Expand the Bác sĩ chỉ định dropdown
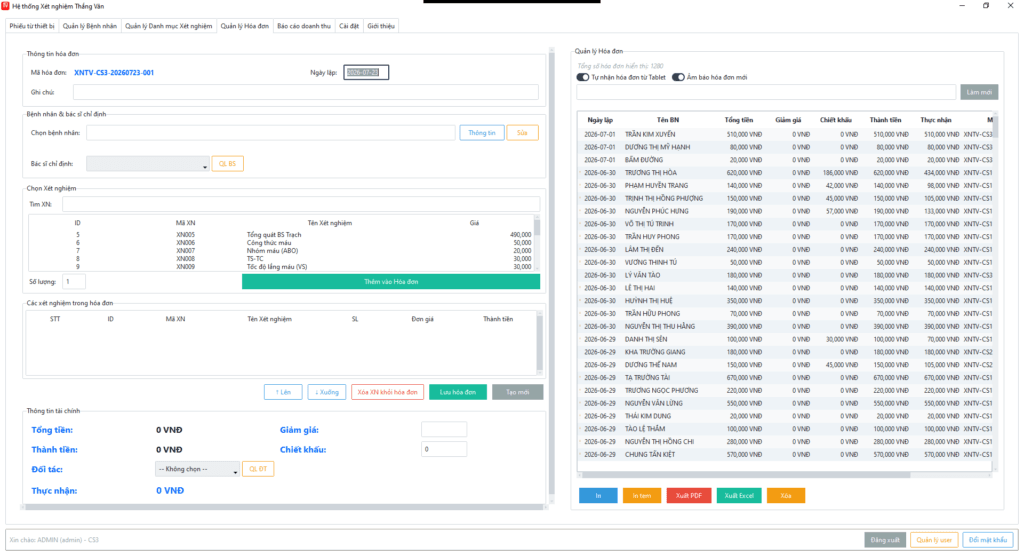The width and height of the screenshot is (1024, 555). point(148,164)
